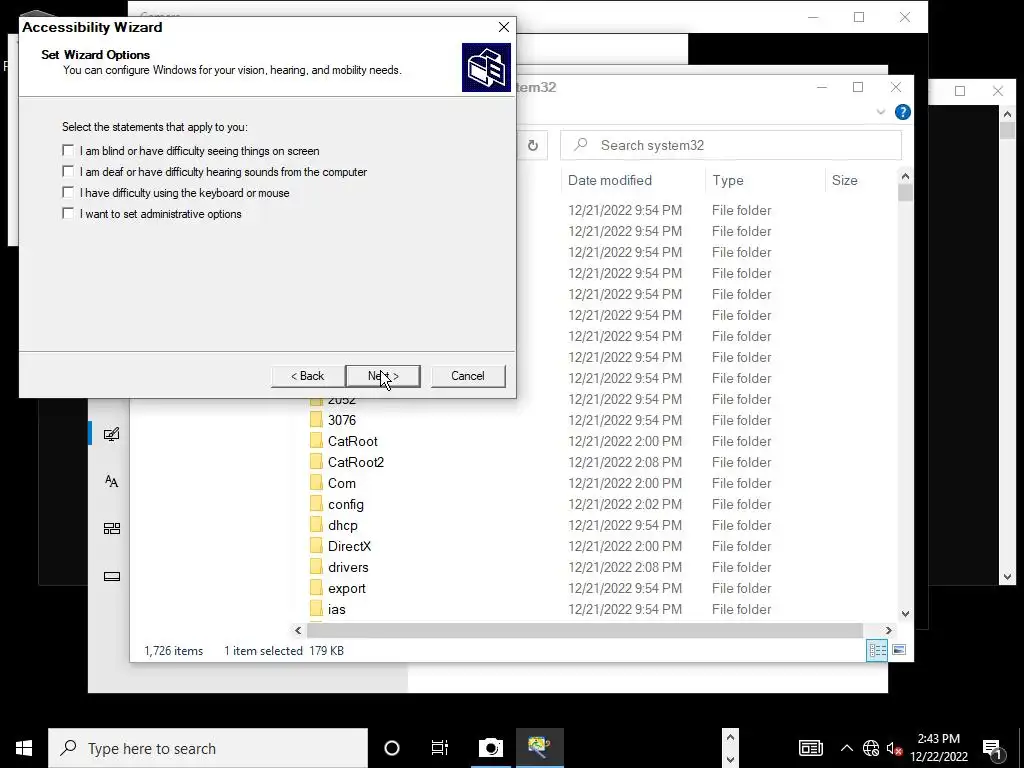Click the muted volume tray icon
1024x768 pixels.
click(x=894, y=748)
